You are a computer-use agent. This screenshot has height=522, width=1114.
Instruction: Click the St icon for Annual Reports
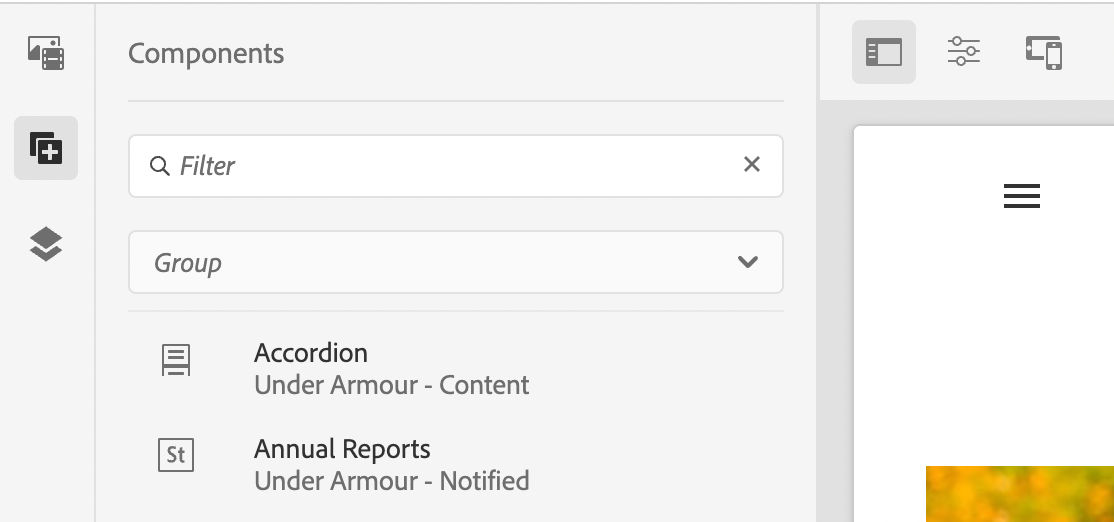[176, 455]
